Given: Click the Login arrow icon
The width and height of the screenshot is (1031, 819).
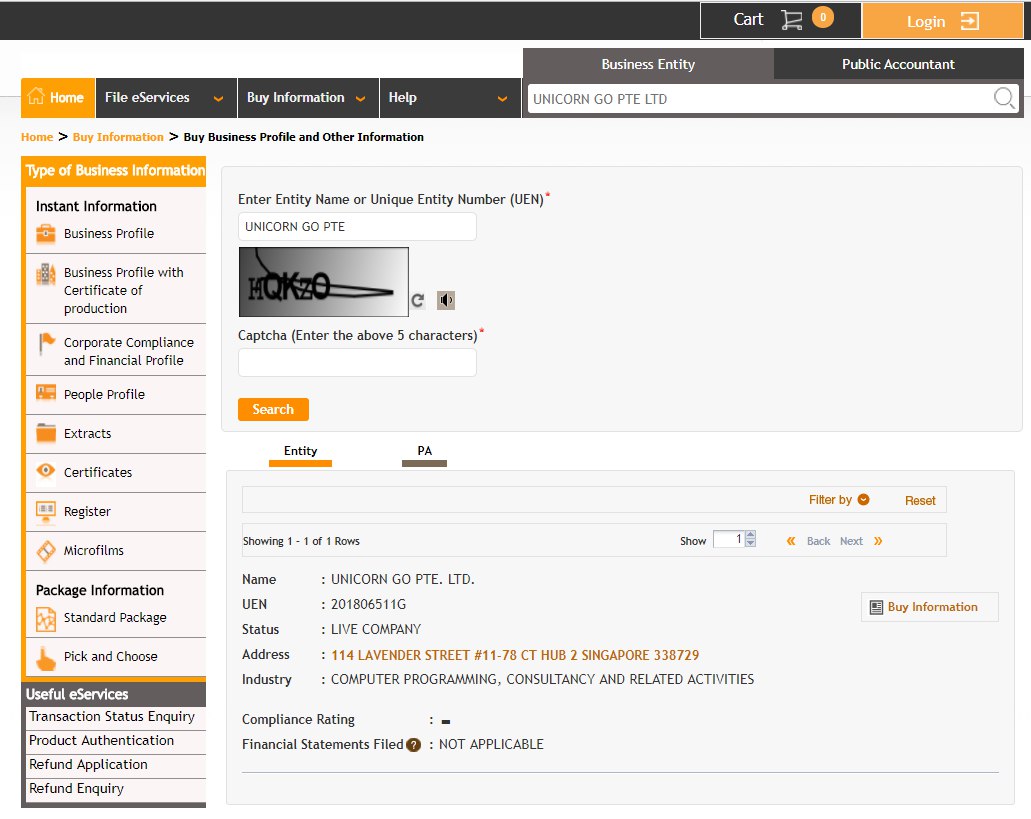Looking at the screenshot, I should point(969,21).
